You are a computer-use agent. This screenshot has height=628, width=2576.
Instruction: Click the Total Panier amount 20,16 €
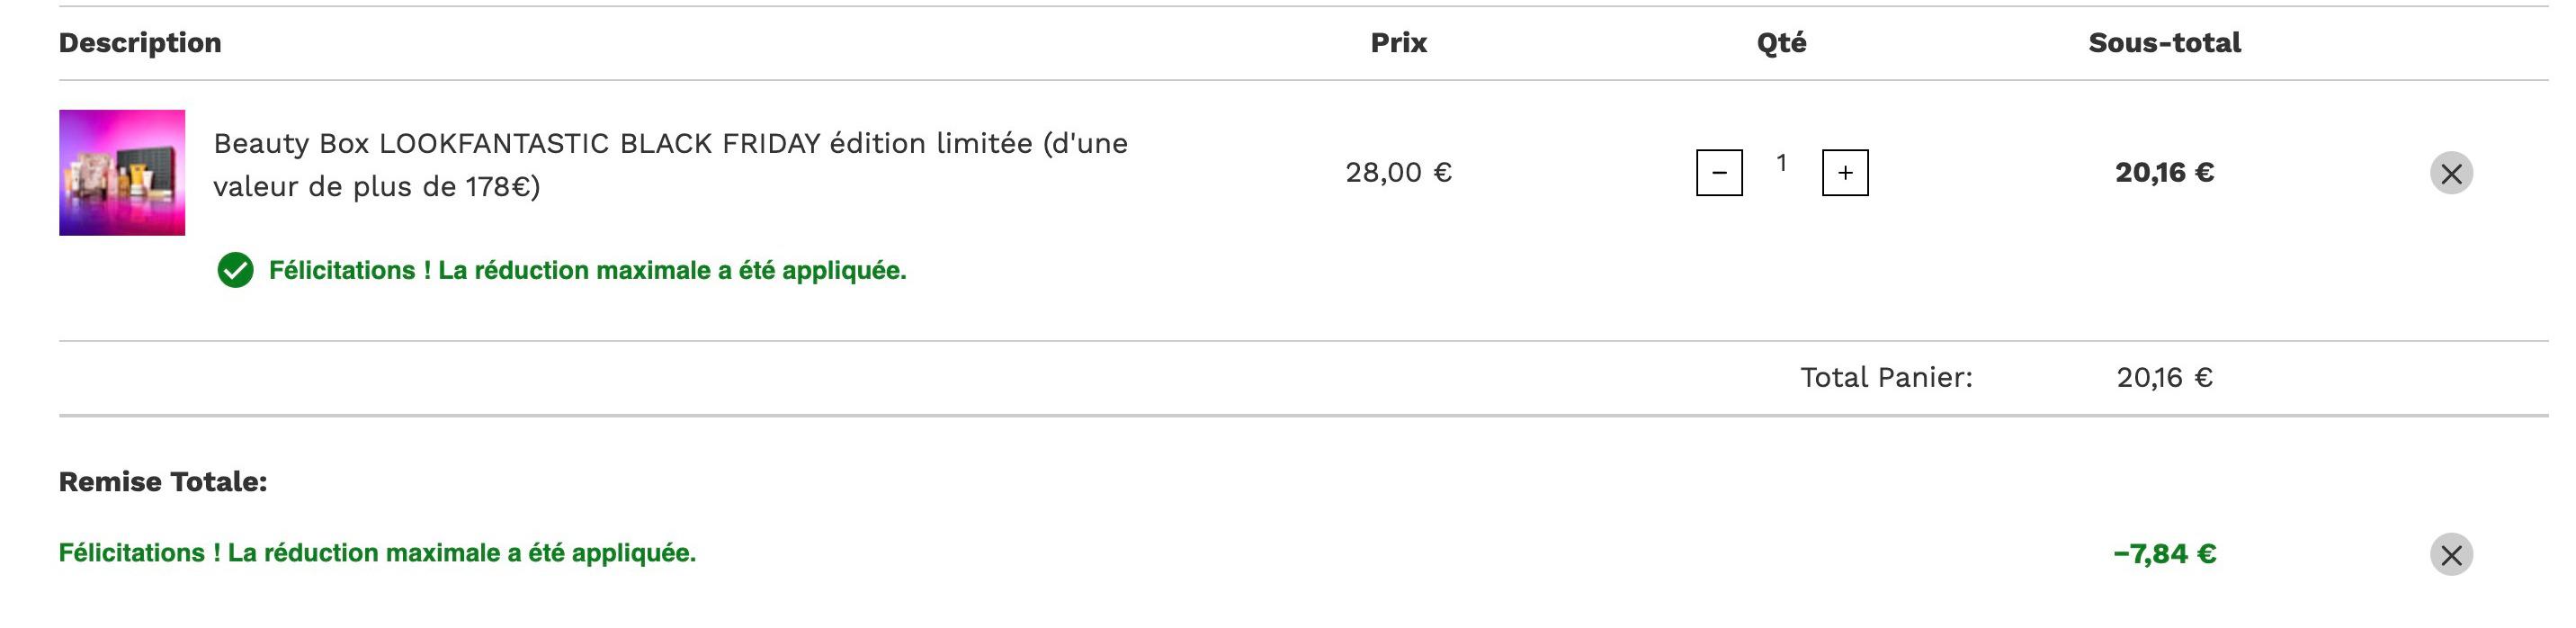(x=2164, y=378)
